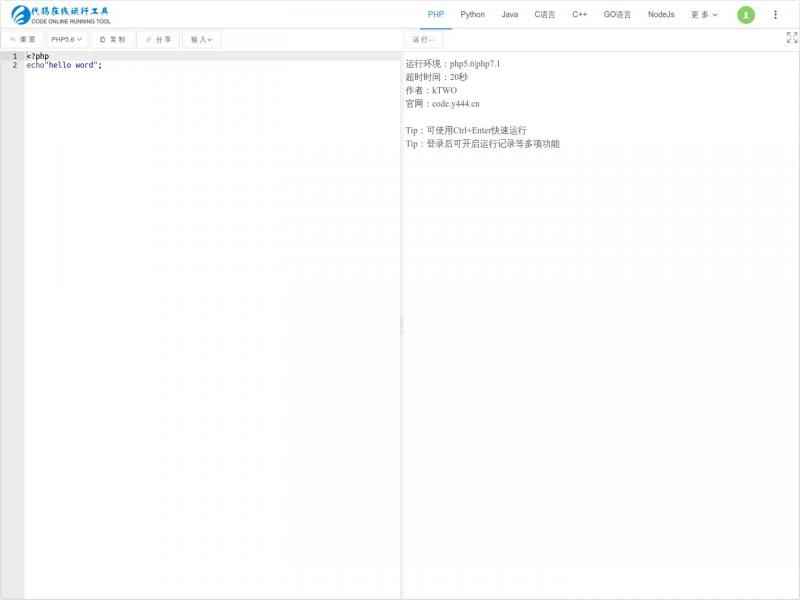Screen dimensions: 800x600
Task: Select the PHP language tab
Action: 436,14
